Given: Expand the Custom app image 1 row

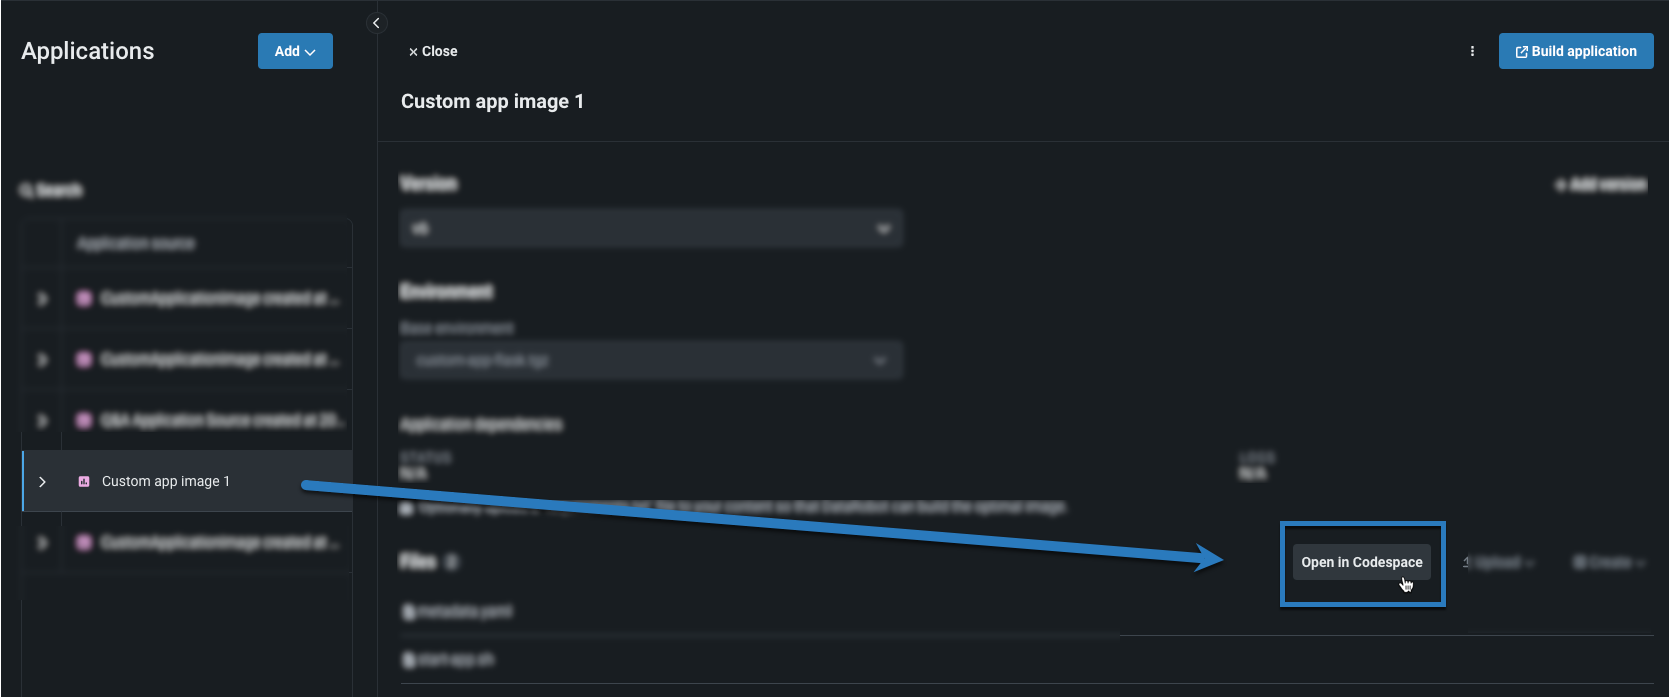Looking at the screenshot, I should pyautogui.click(x=42, y=481).
